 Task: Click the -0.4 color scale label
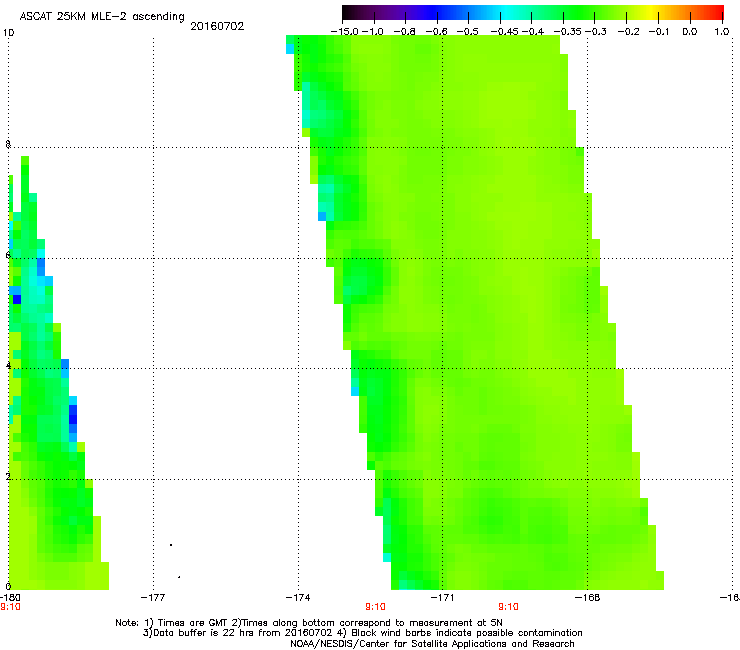point(532,32)
